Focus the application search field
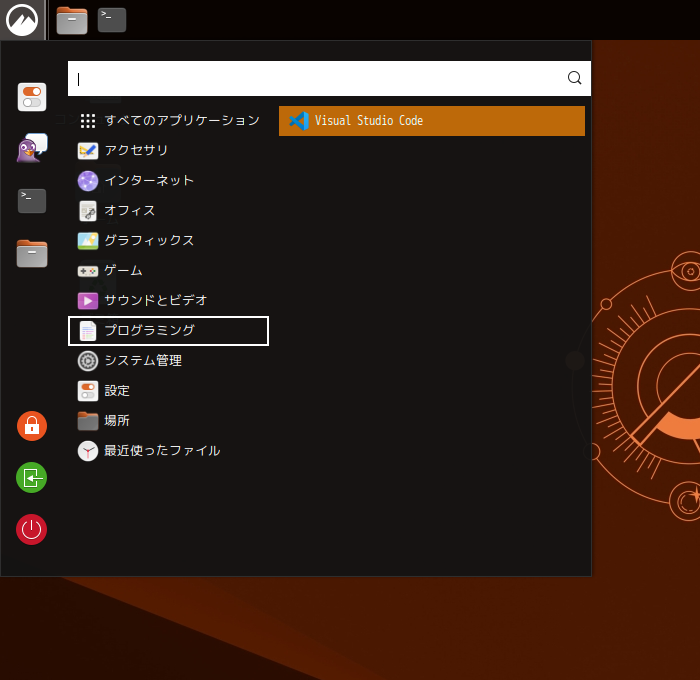The width and height of the screenshot is (700, 680). click(x=329, y=79)
